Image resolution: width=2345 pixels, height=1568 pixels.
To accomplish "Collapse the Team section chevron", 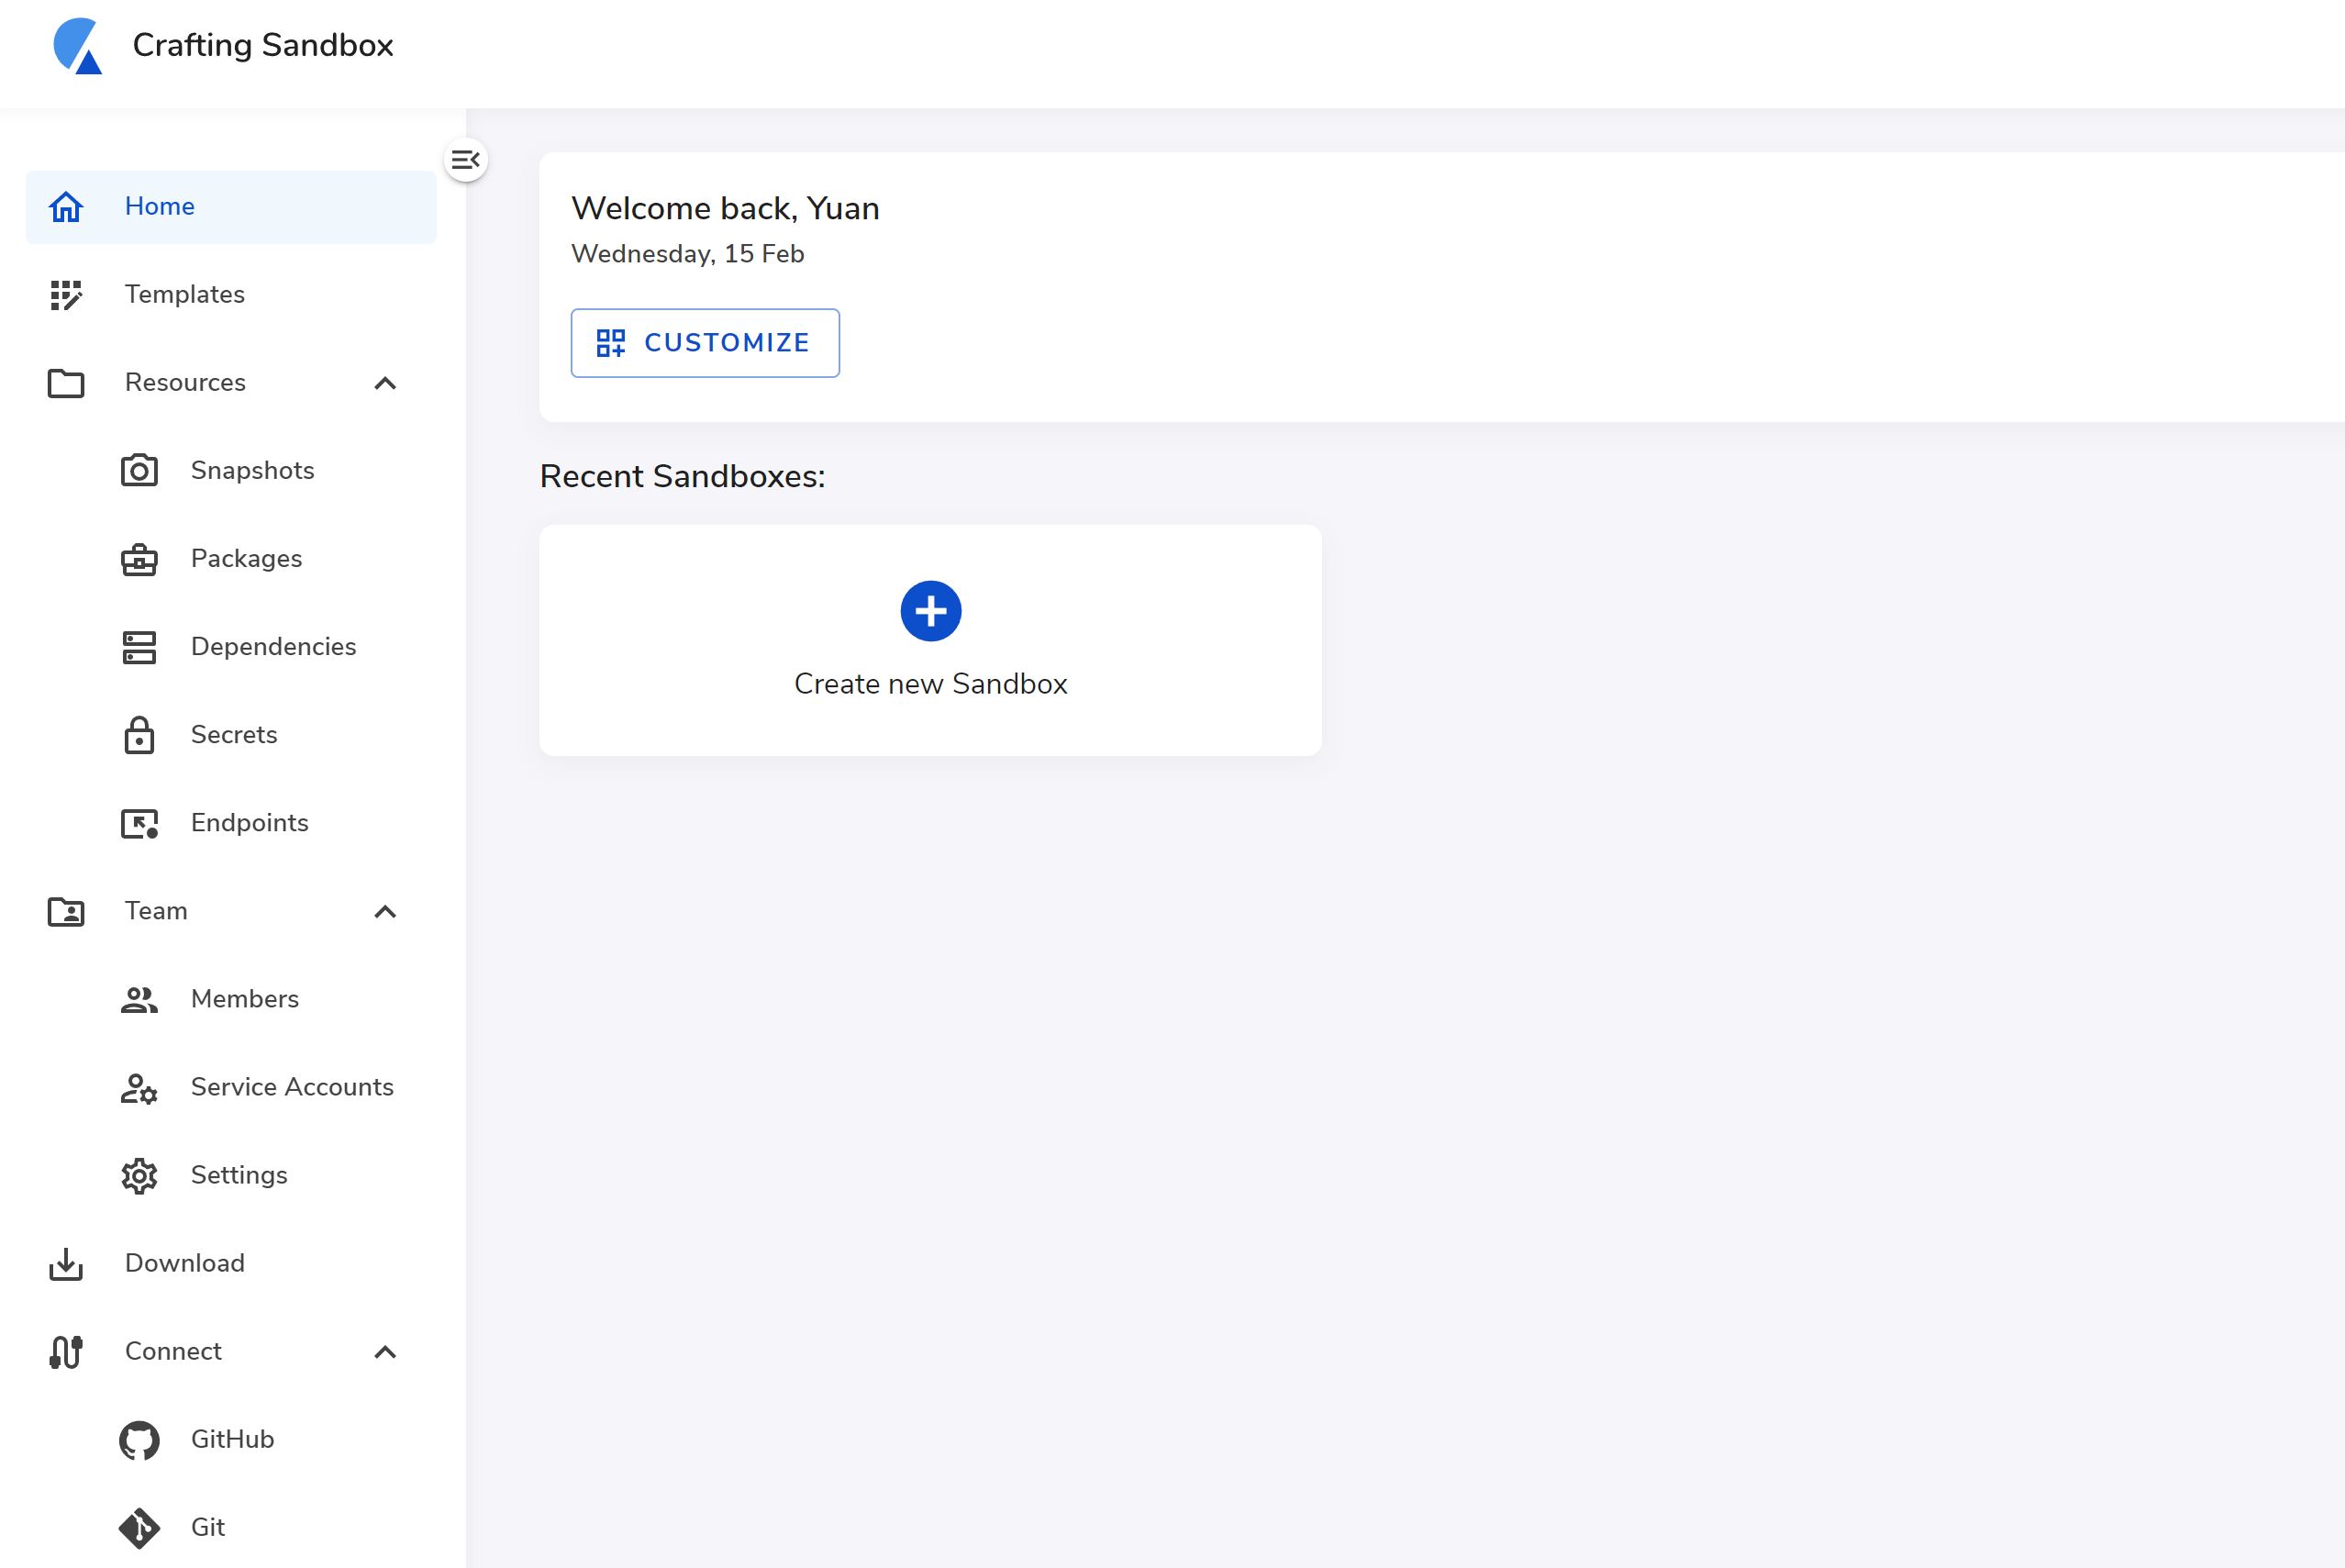I will click(x=385, y=911).
